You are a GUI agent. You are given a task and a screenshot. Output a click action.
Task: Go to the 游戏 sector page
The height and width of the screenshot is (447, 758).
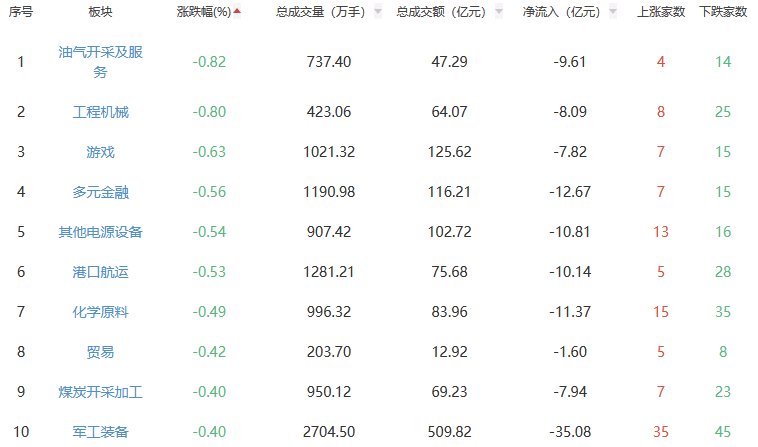(x=100, y=152)
